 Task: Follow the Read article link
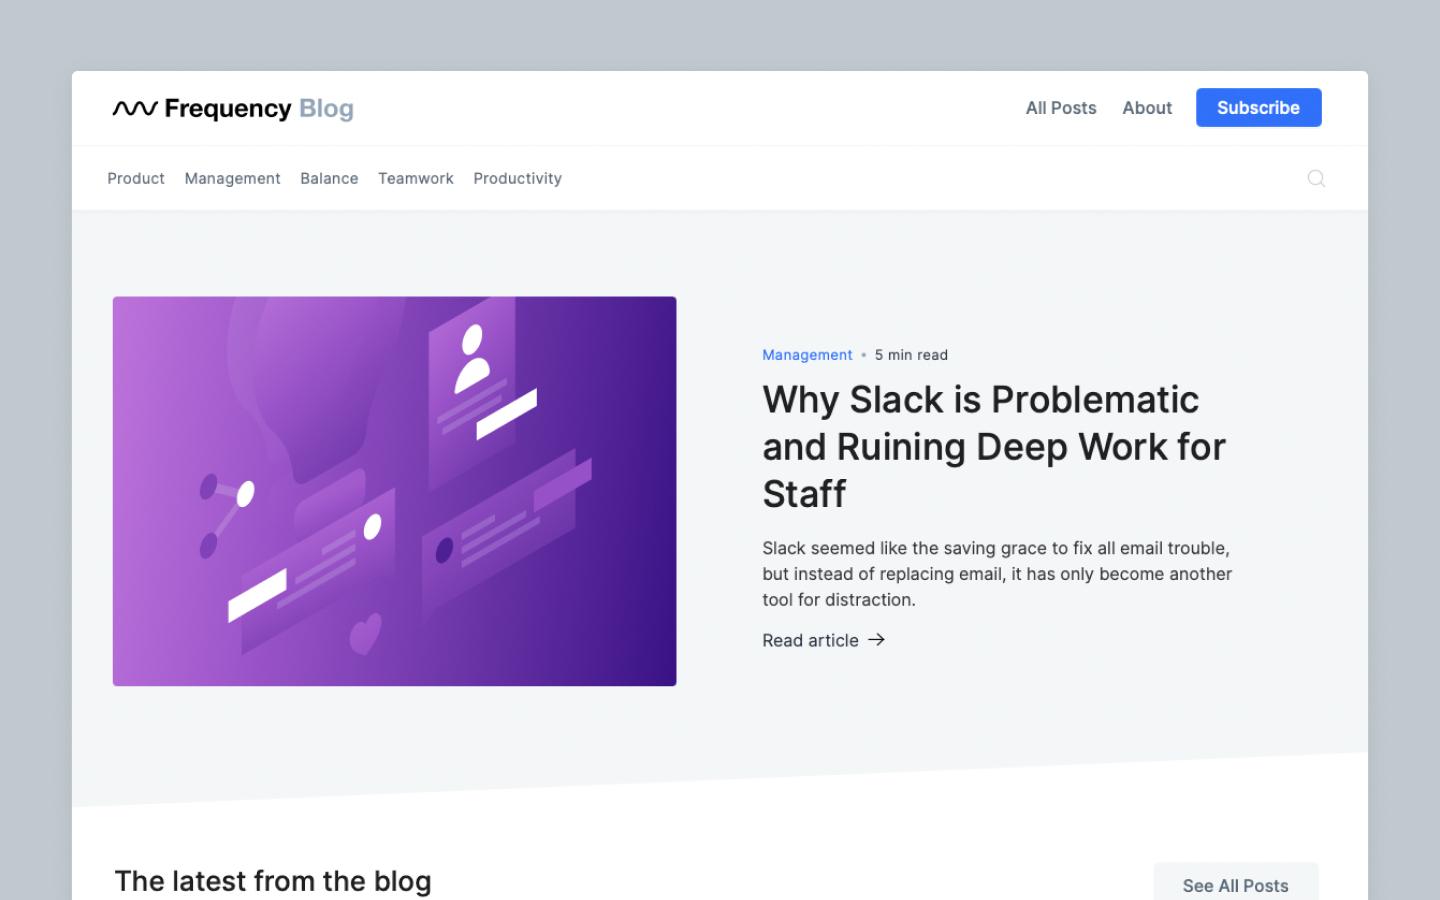809,640
